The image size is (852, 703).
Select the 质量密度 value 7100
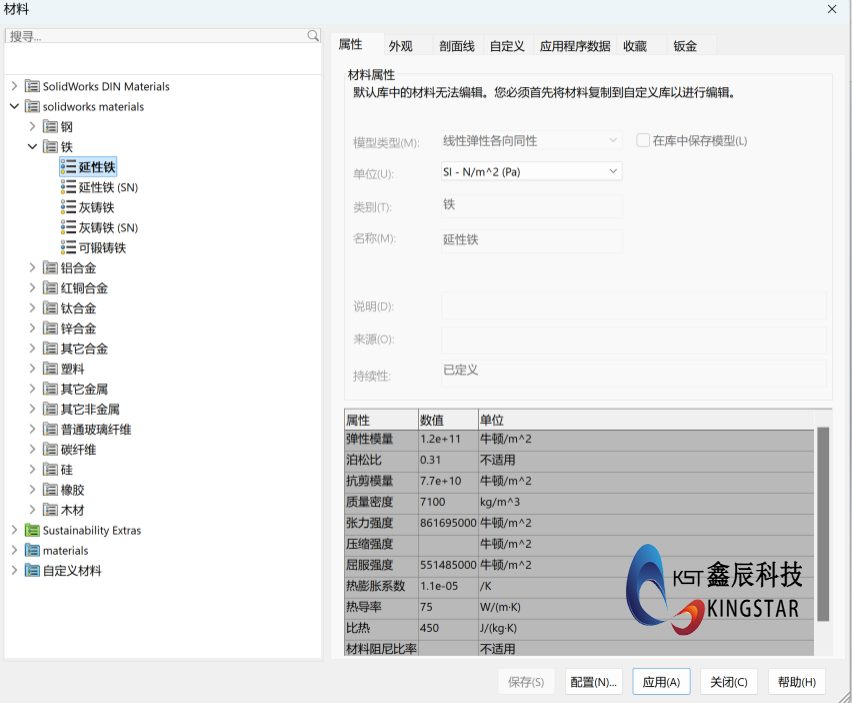coord(433,502)
